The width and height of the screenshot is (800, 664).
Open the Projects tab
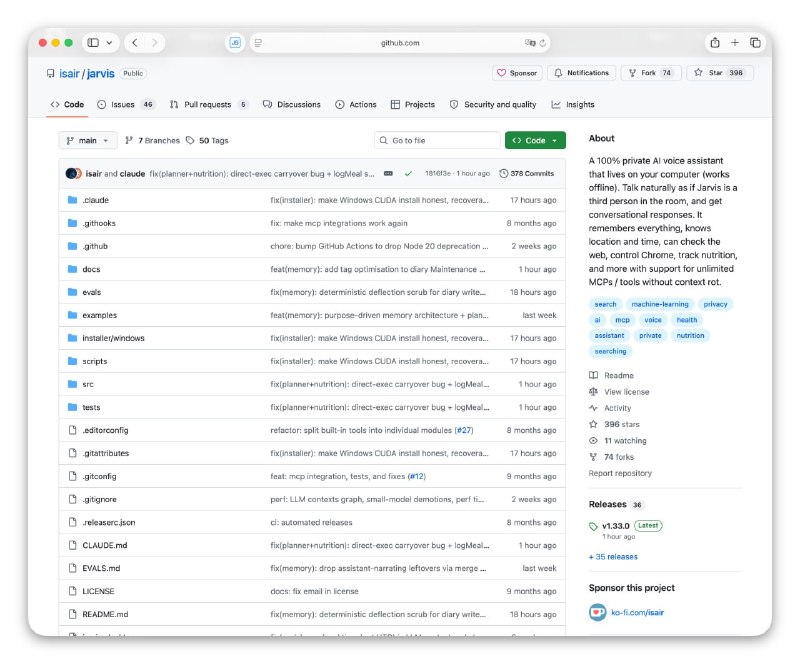pyautogui.click(x=413, y=105)
